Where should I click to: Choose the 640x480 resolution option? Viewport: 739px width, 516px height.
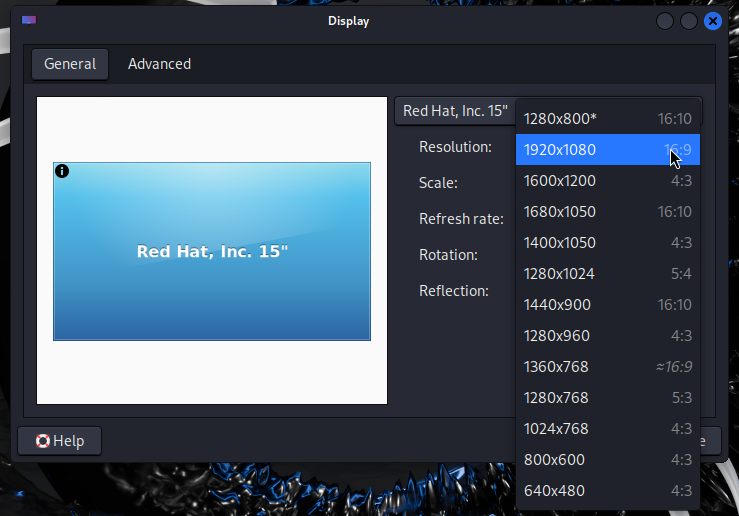608,491
